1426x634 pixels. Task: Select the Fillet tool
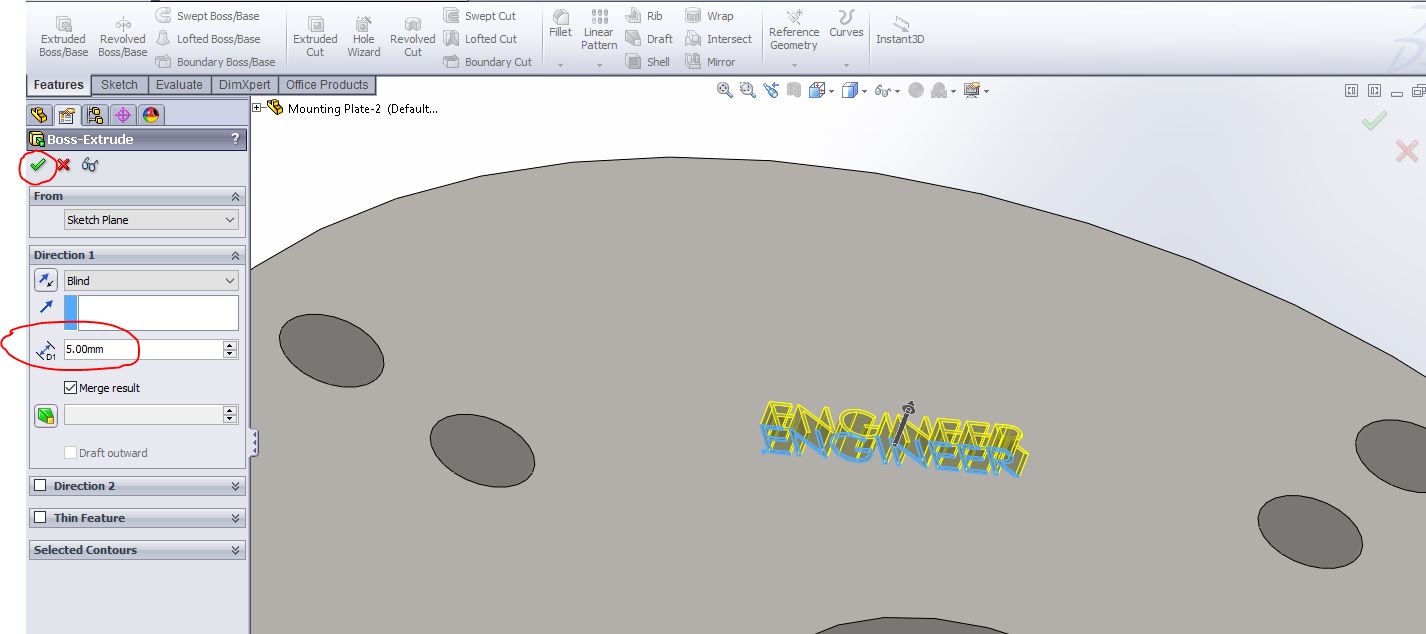pyautogui.click(x=561, y=24)
